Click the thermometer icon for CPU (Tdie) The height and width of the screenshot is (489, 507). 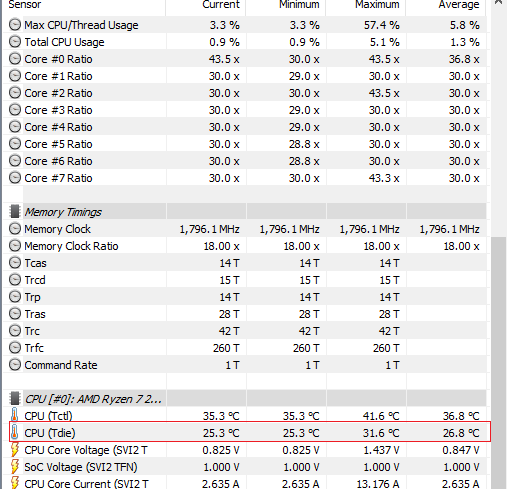(x=14, y=432)
